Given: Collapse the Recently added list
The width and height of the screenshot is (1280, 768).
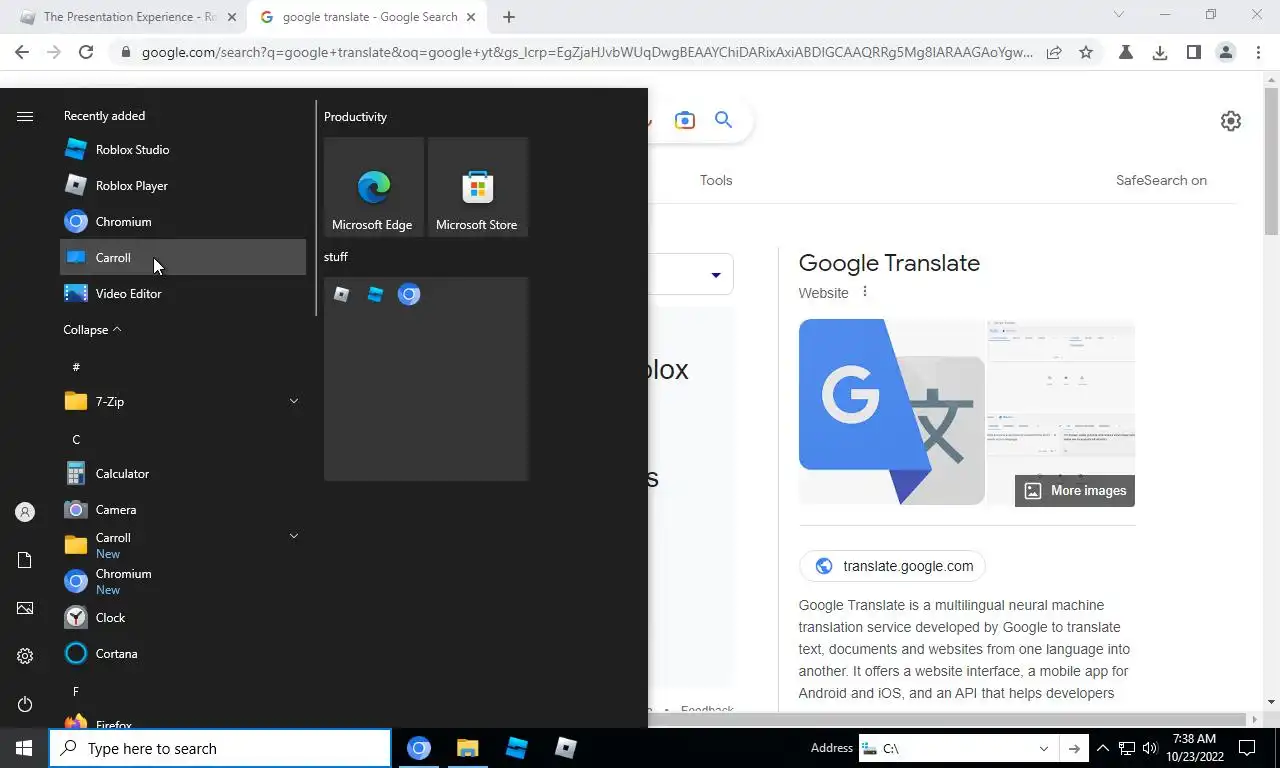Looking at the screenshot, I should pyautogui.click(x=92, y=330).
